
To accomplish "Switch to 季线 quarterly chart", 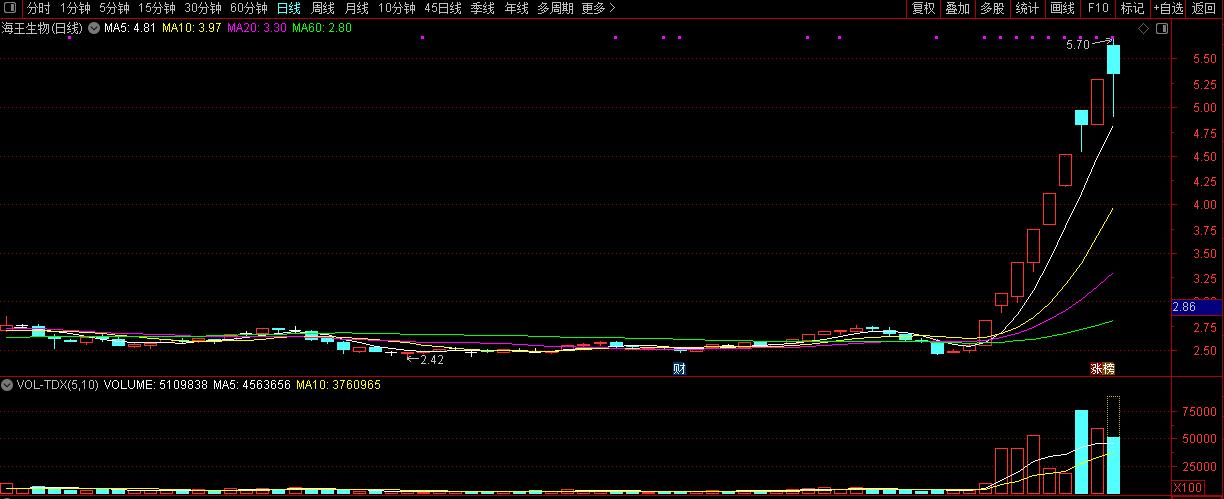I will pos(483,8).
